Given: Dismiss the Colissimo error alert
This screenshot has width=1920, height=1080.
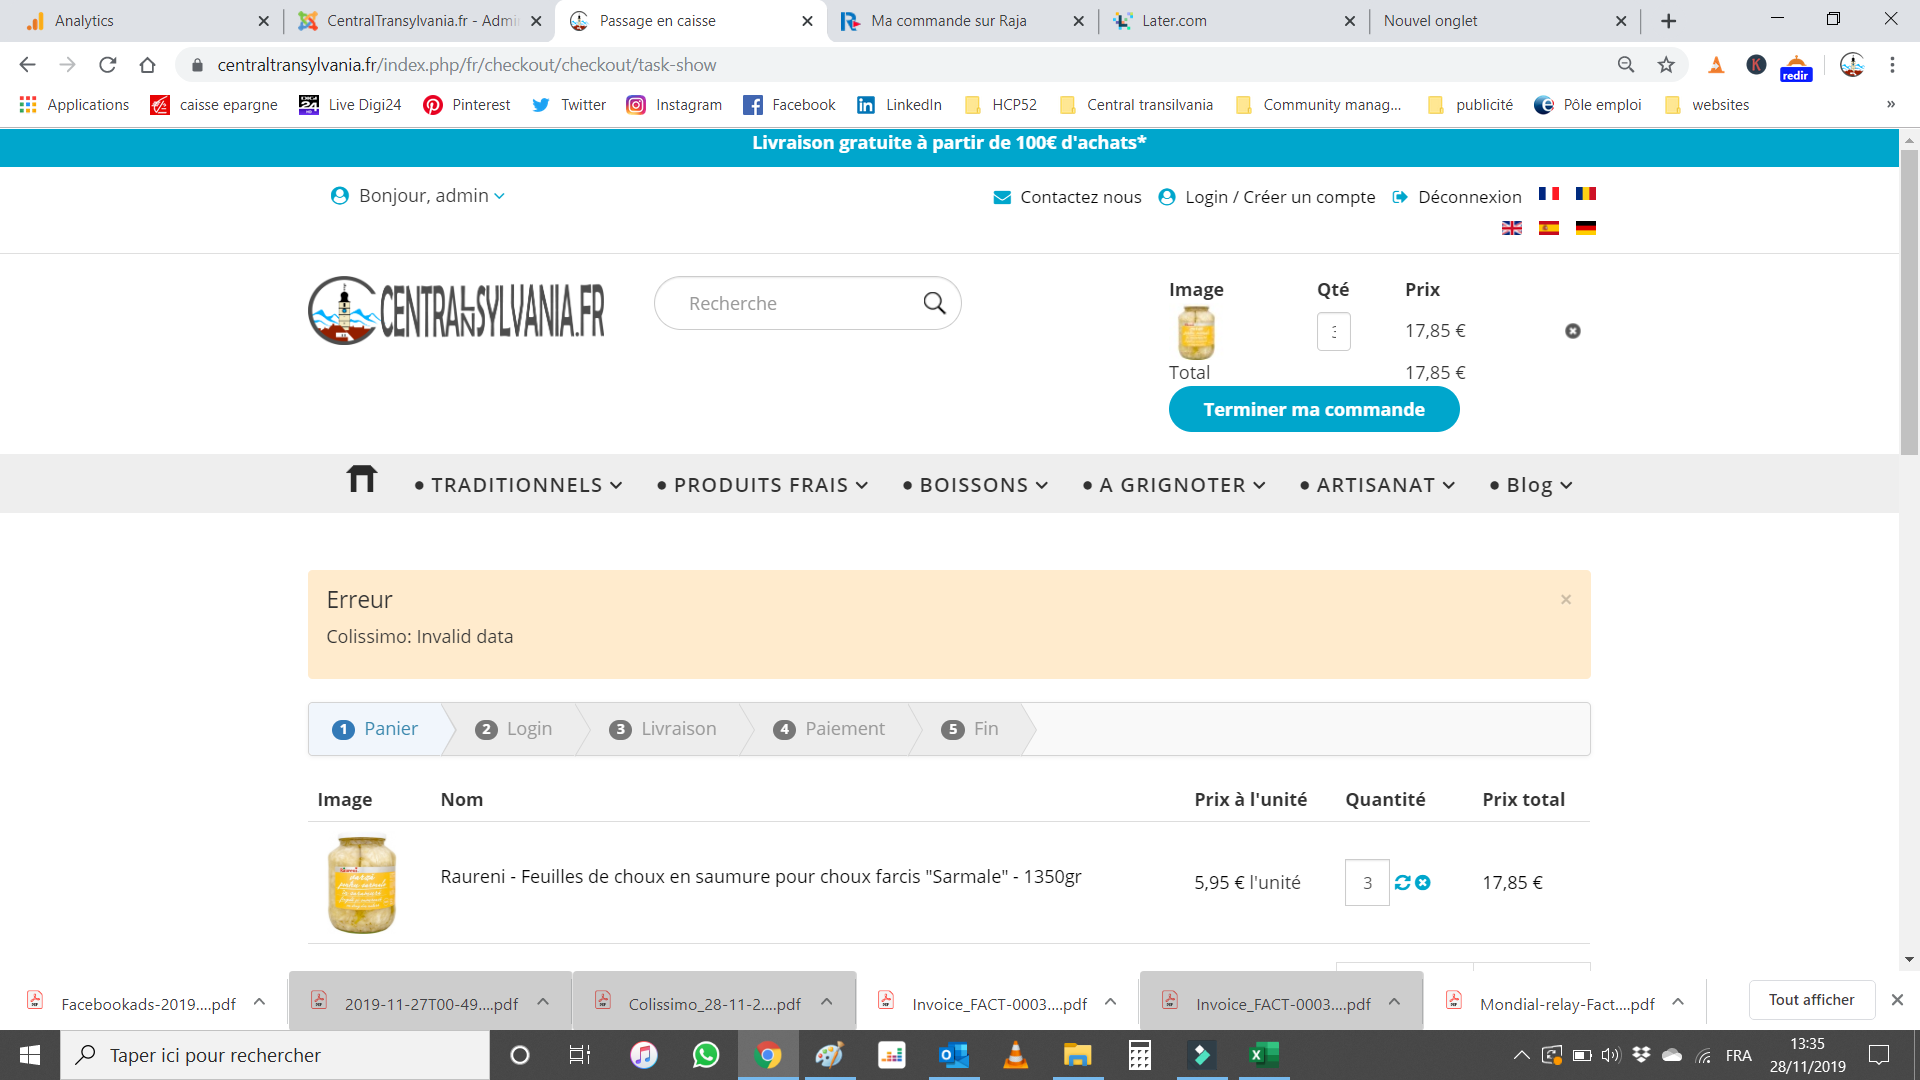Looking at the screenshot, I should [x=1566, y=599].
